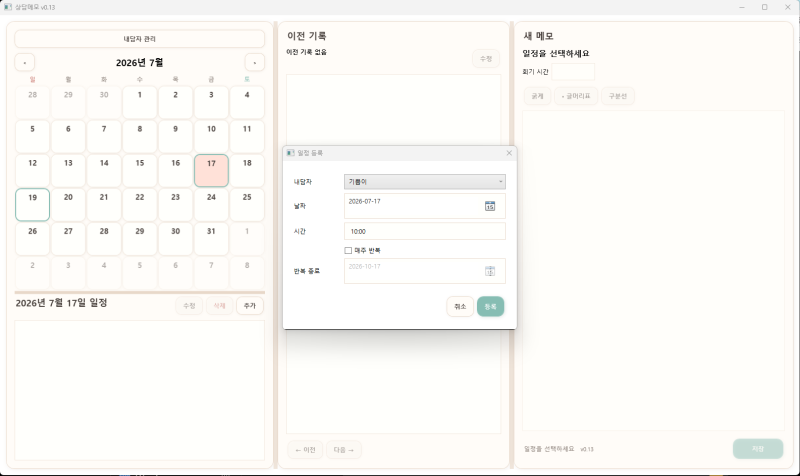
Task: Select calendar day 17
Action: pyautogui.click(x=211, y=170)
